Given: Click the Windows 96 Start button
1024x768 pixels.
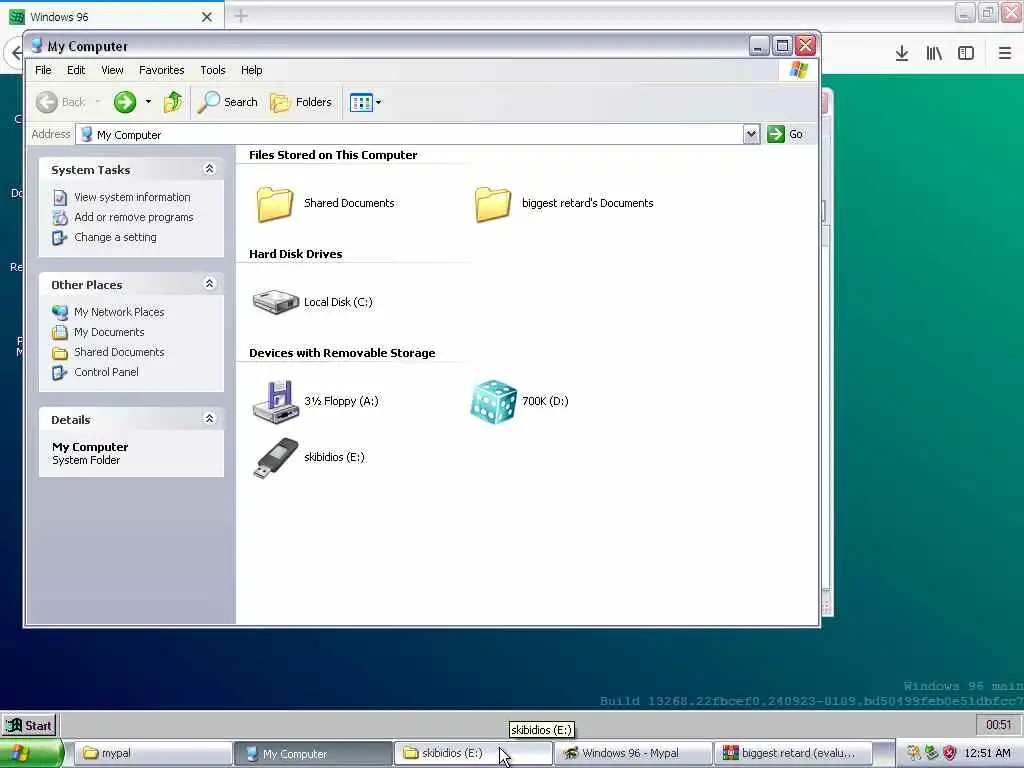Looking at the screenshot, I should click(29, 726).
